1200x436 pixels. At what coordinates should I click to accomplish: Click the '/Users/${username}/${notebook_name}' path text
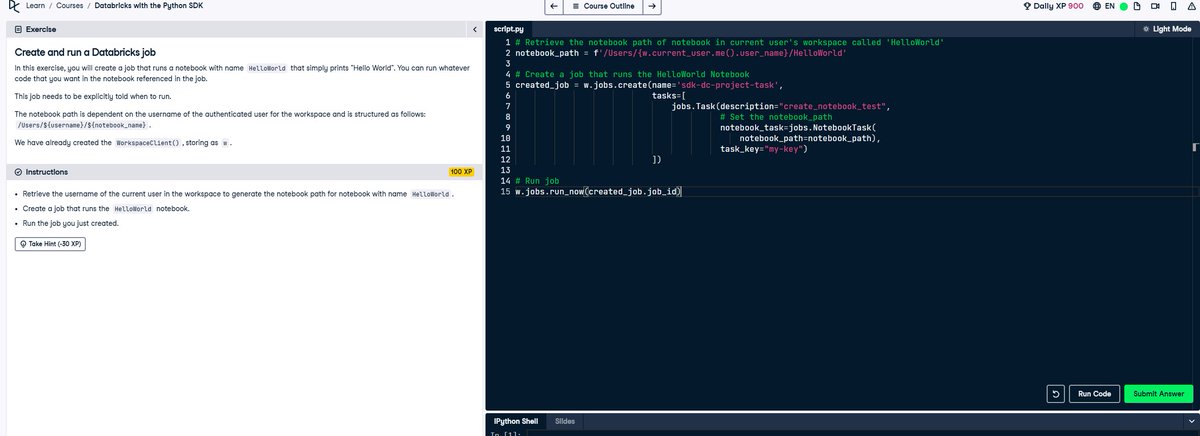pyautogui.click(x=82, y=124)
